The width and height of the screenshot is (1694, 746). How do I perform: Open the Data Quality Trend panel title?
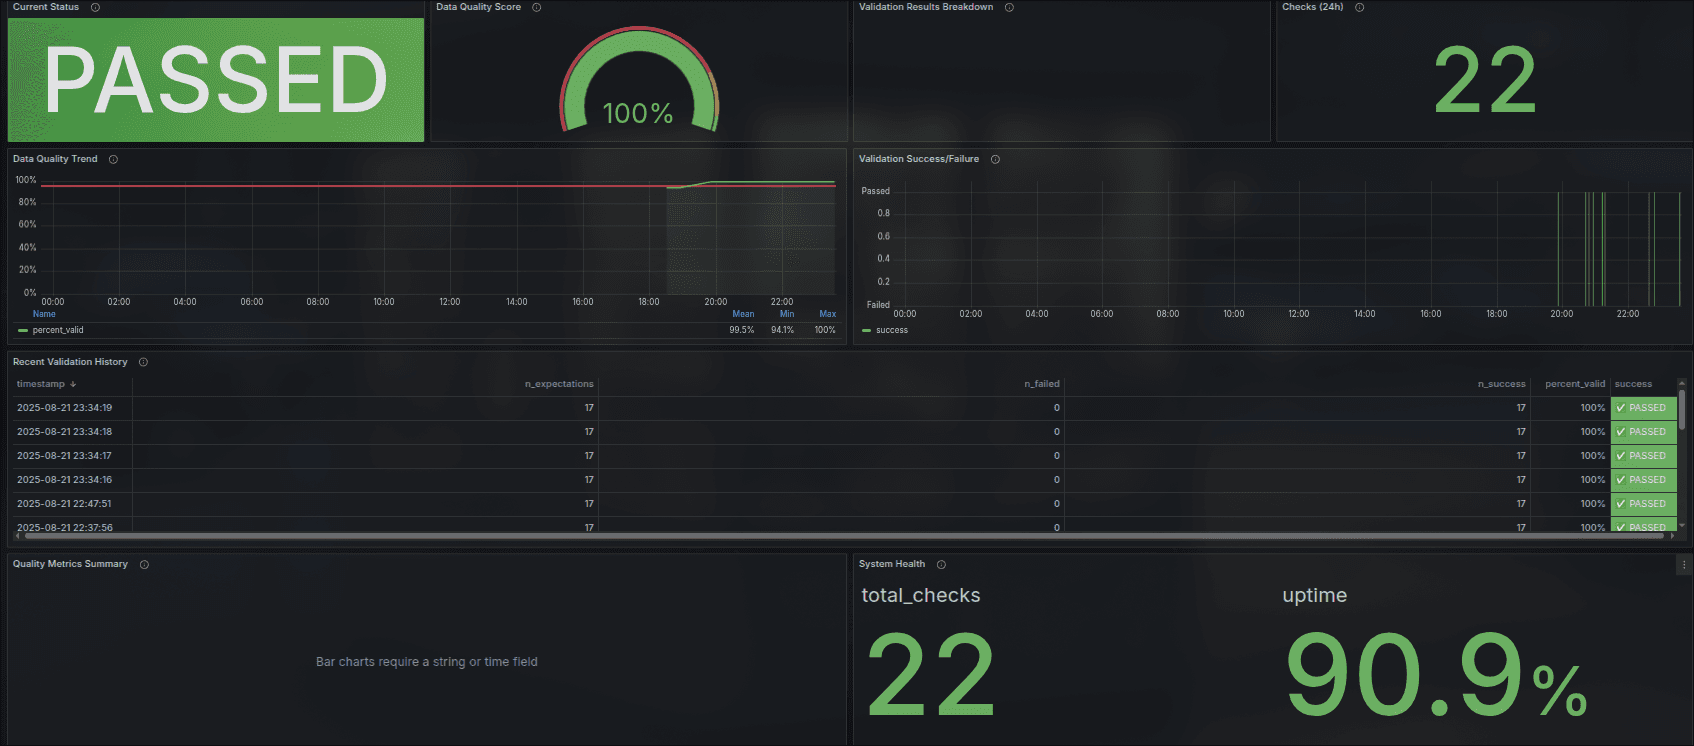[x=55, y=159]
